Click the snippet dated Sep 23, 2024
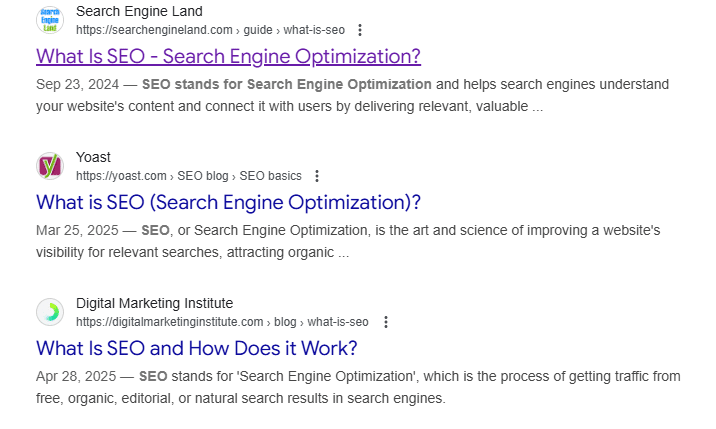716x429 pixels. pyautogui.click(x=352, y=95)
